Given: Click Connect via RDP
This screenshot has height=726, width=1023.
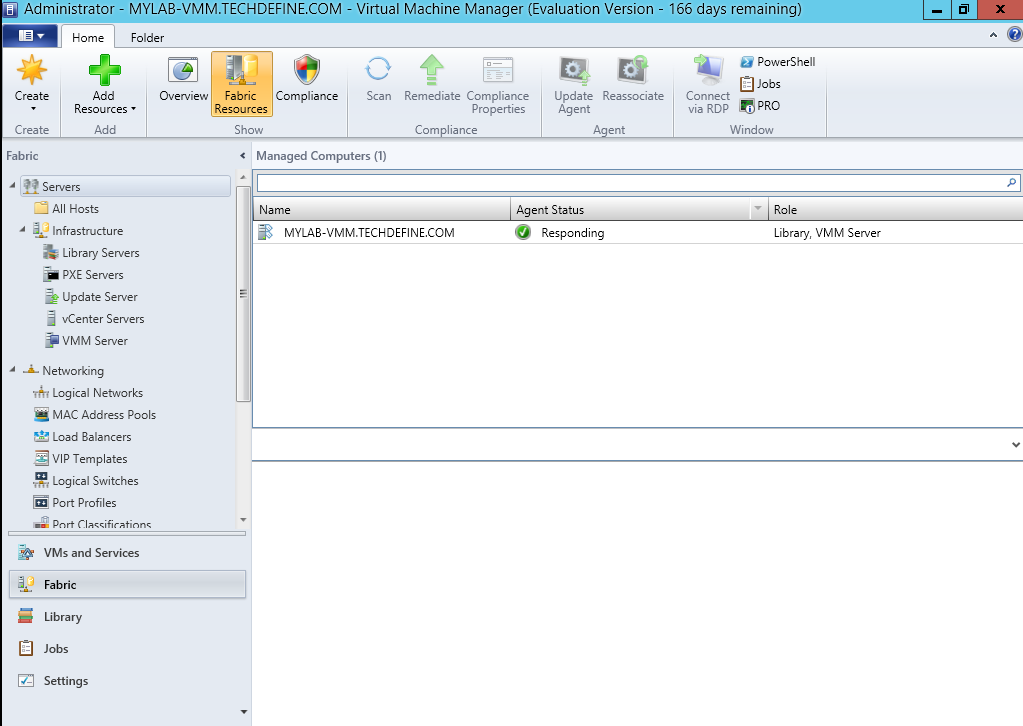Looking at the screenshot, I should pos(708,85).
